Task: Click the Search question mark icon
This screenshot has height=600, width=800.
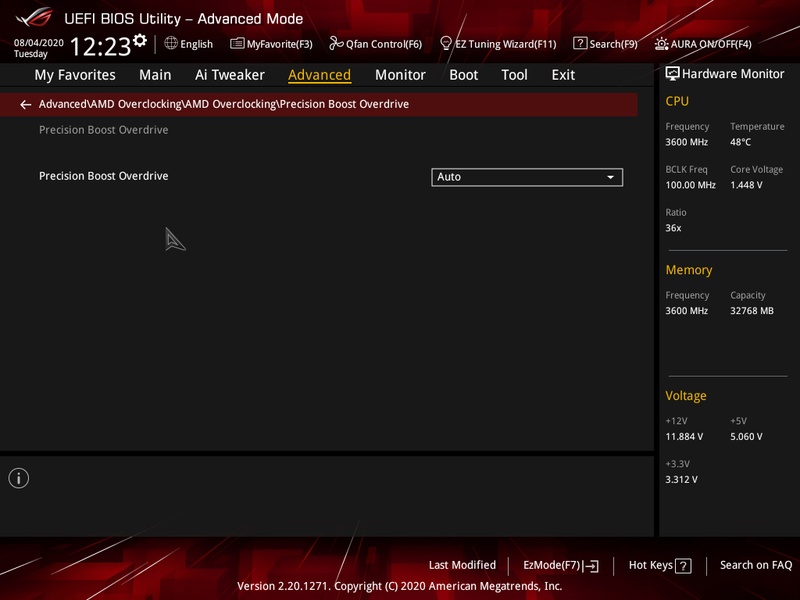Action: (x=580, y=43)
